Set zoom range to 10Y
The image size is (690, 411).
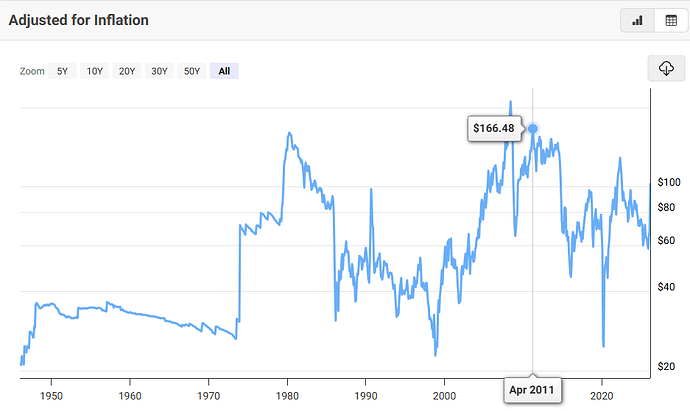click(x=94, y=71)
